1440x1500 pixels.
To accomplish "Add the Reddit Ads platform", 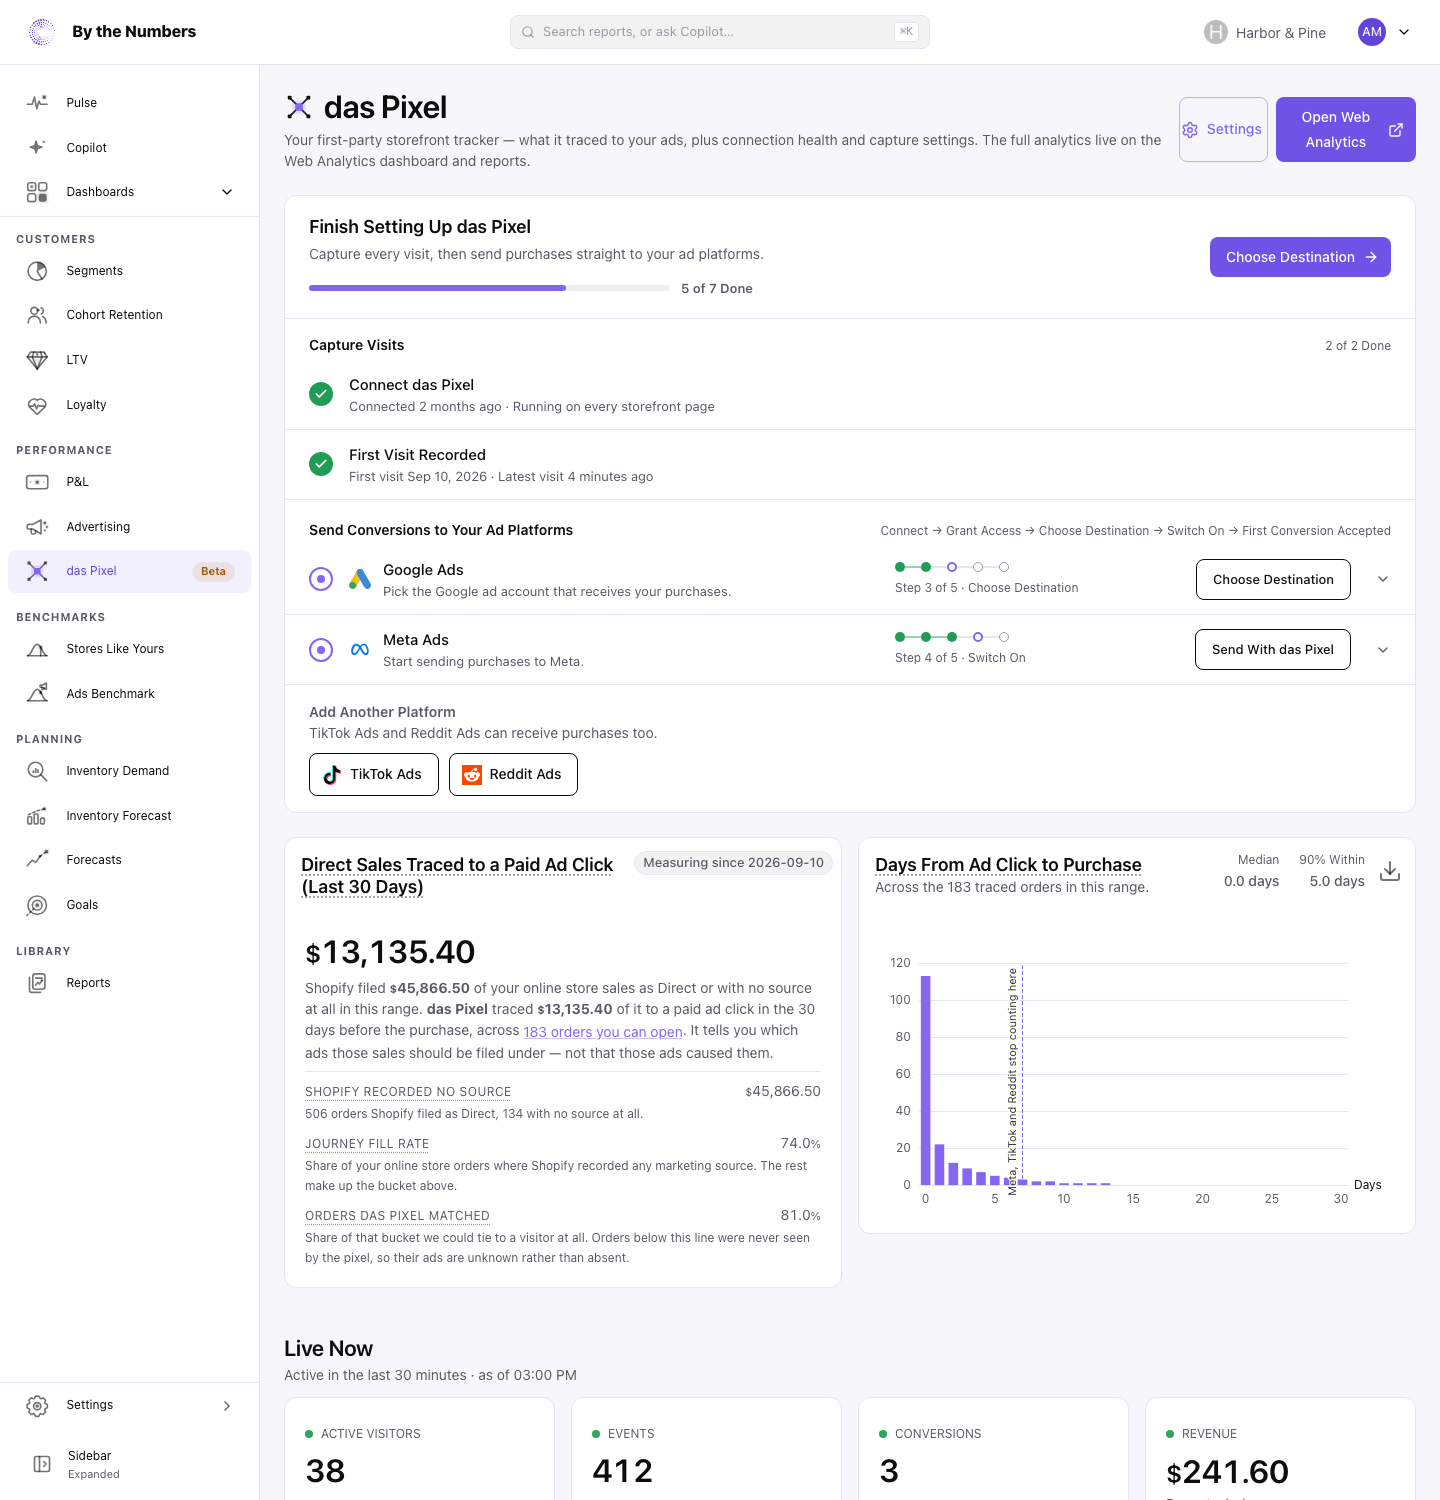I will tap(513, 775).
